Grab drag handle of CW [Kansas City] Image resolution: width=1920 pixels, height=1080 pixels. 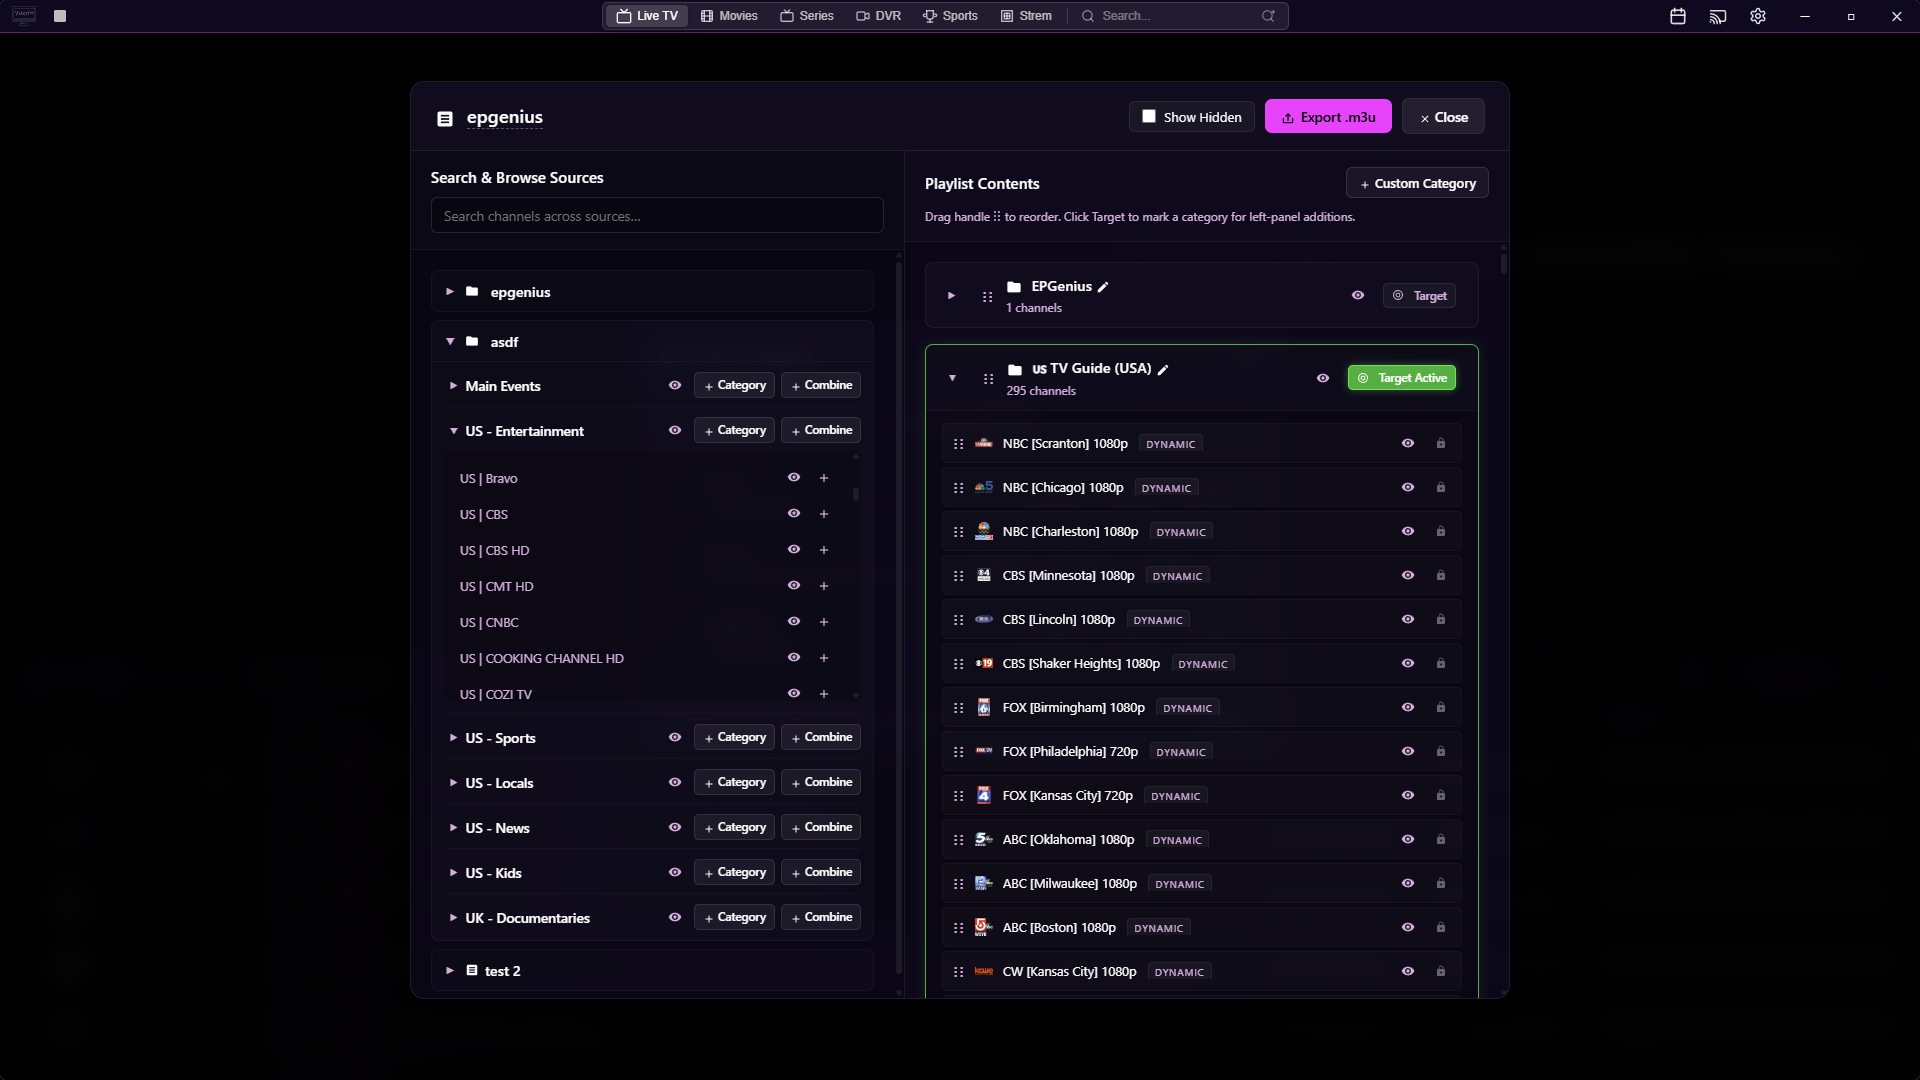point(958,972)
